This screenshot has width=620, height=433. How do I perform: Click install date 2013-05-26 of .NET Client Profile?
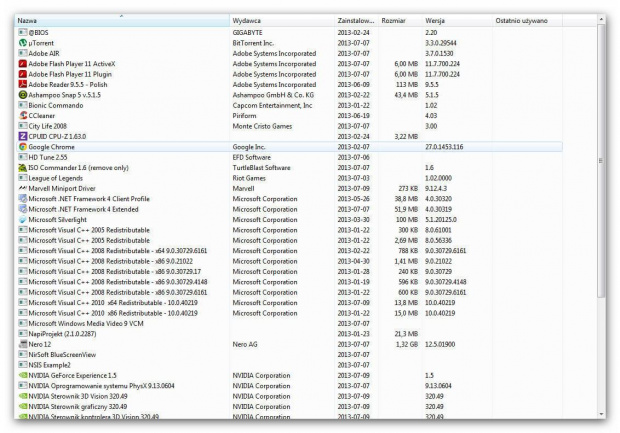coord(353,199)
